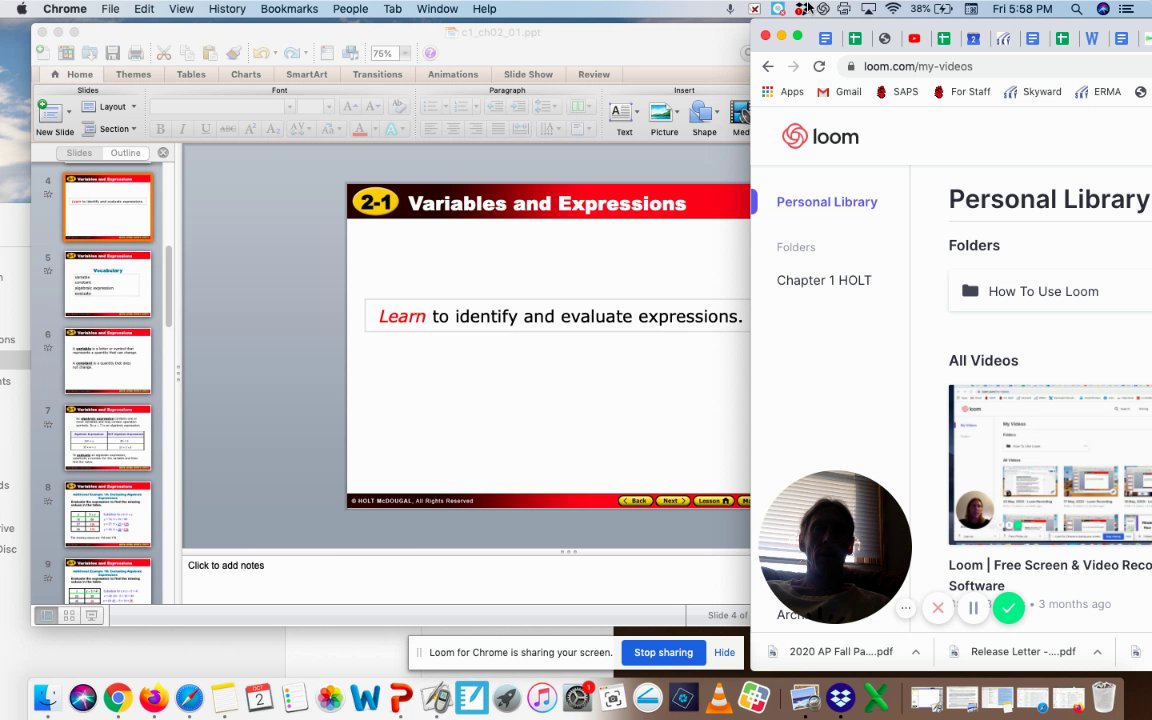Screen dimensions: 1152x720
Task: Click the purple Help question mark icon
Action: pos(431,53)
